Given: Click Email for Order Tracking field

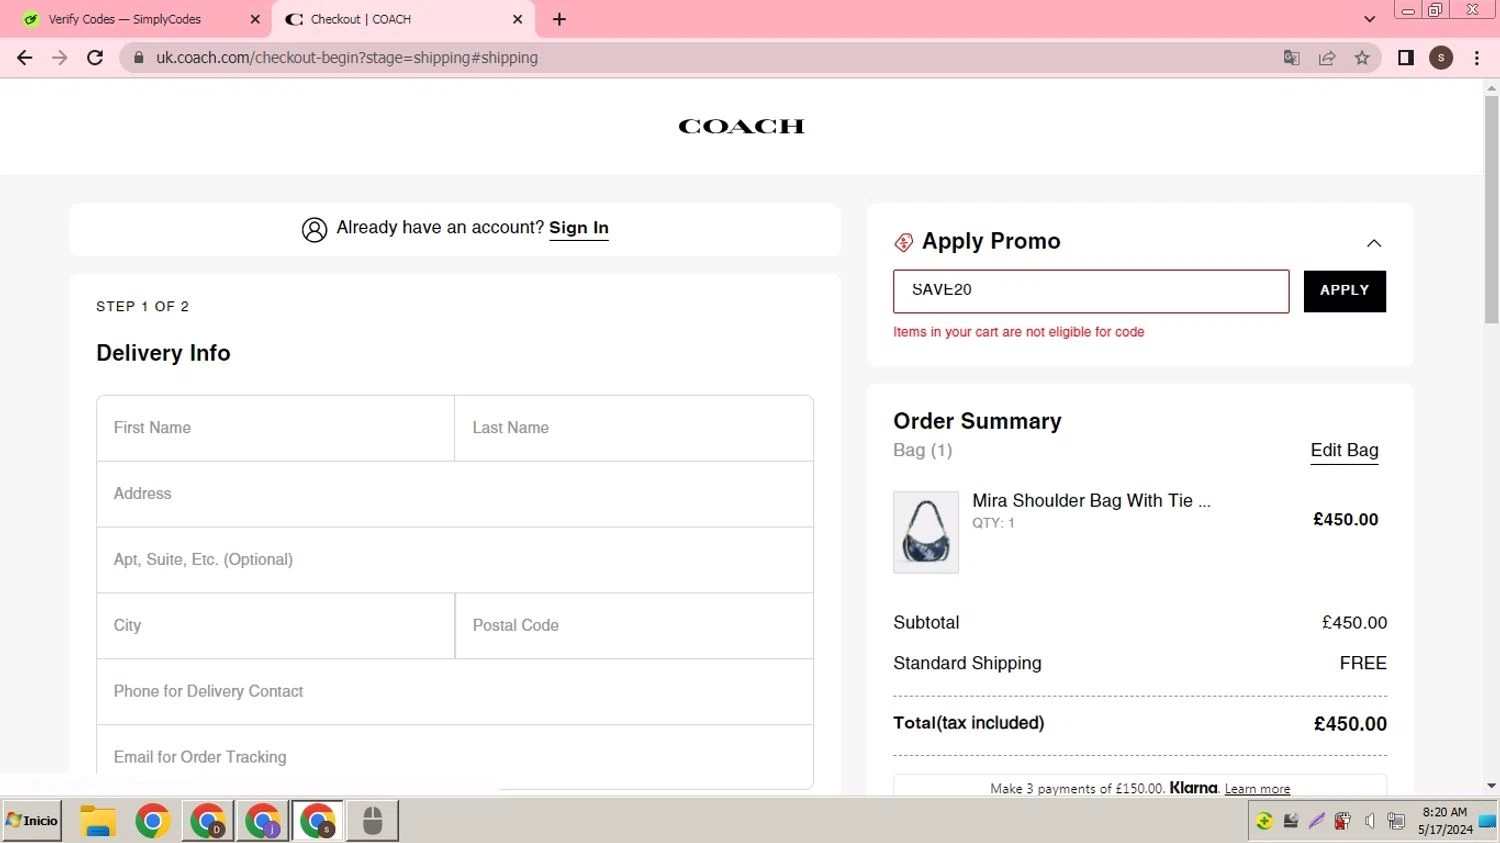Looking at the screenshot, I should (455, 757).
